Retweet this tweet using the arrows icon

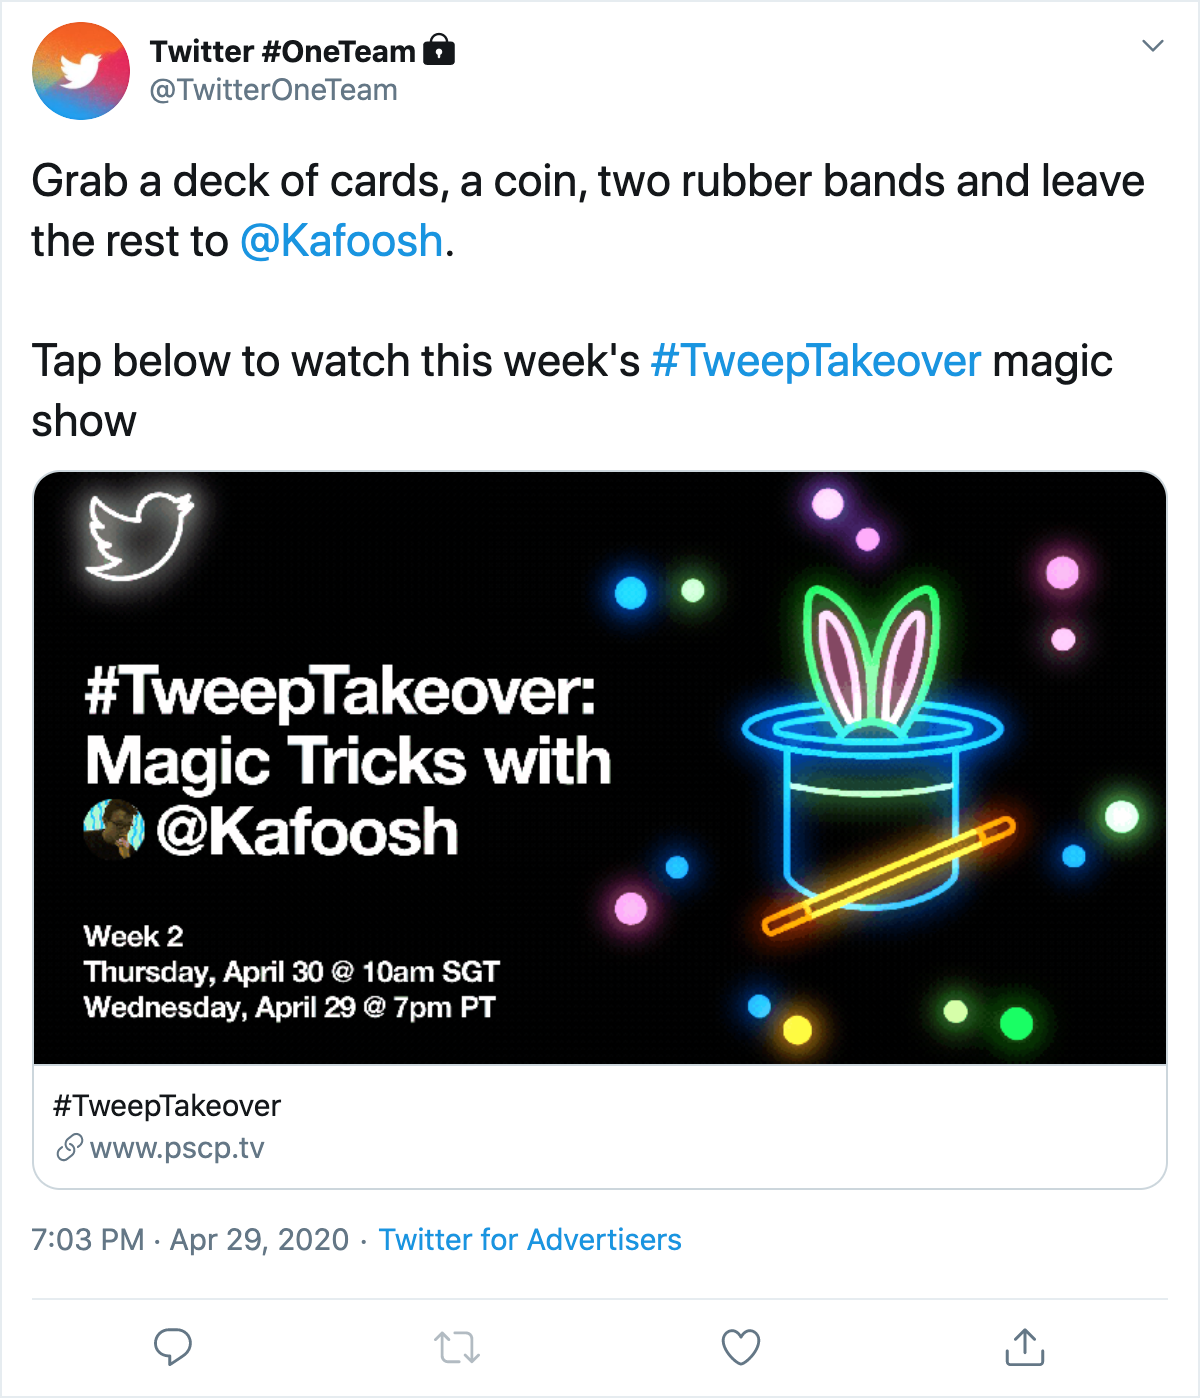coord(457,1347)
